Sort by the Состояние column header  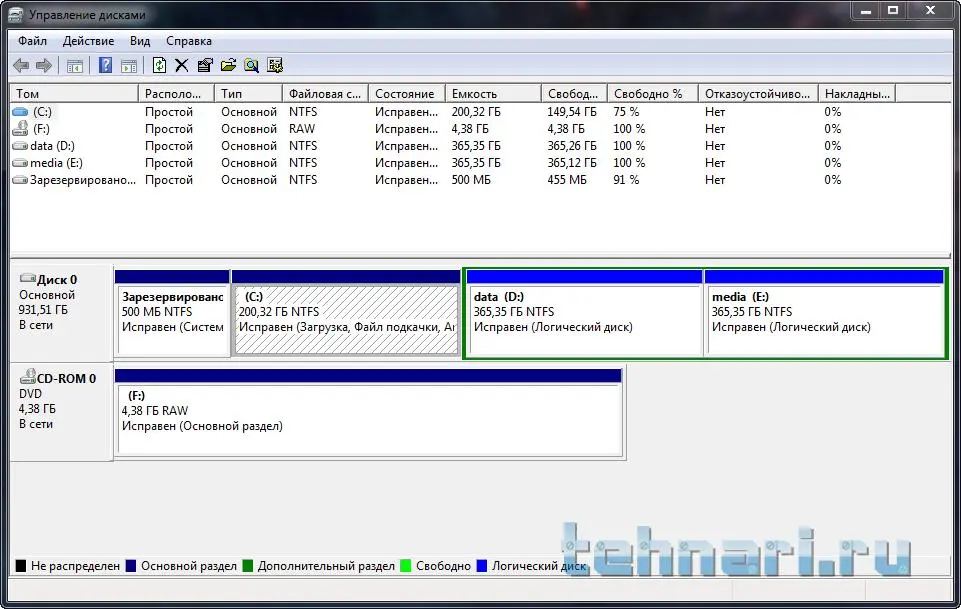(x=407, y=94)
